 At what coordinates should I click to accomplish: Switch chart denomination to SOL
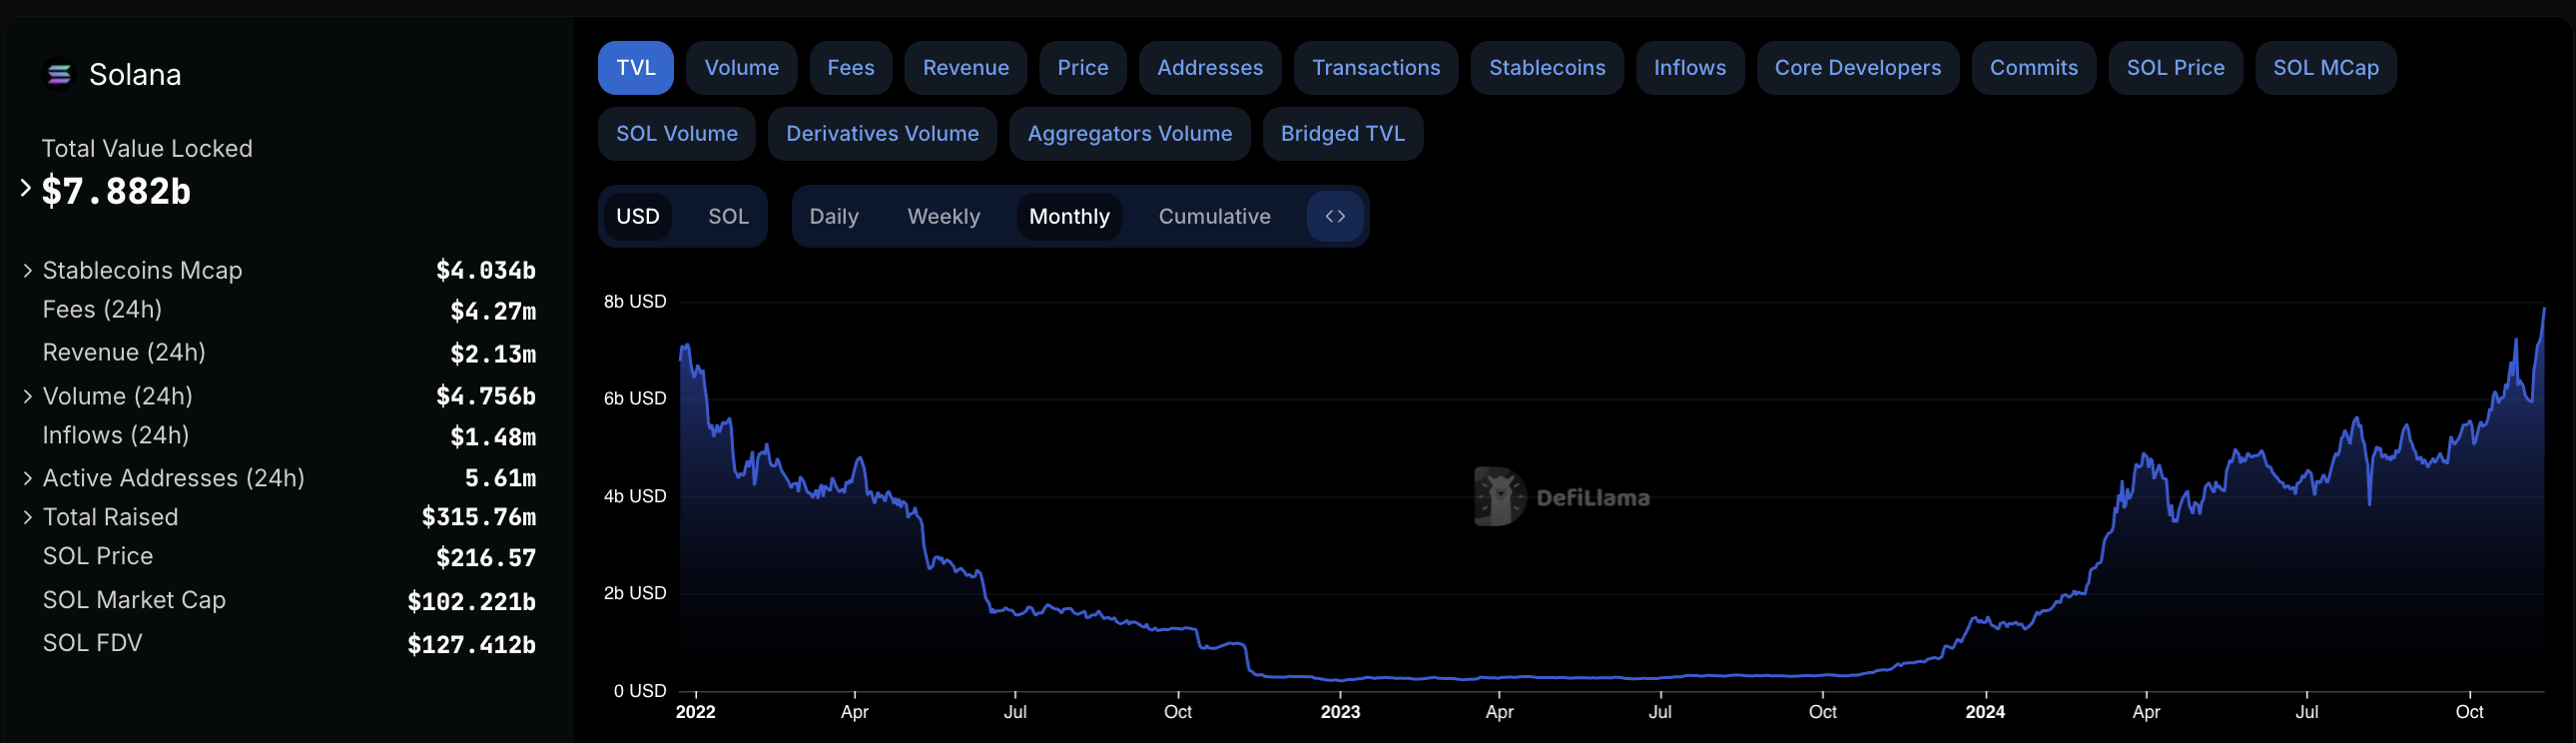click(727, 217)
